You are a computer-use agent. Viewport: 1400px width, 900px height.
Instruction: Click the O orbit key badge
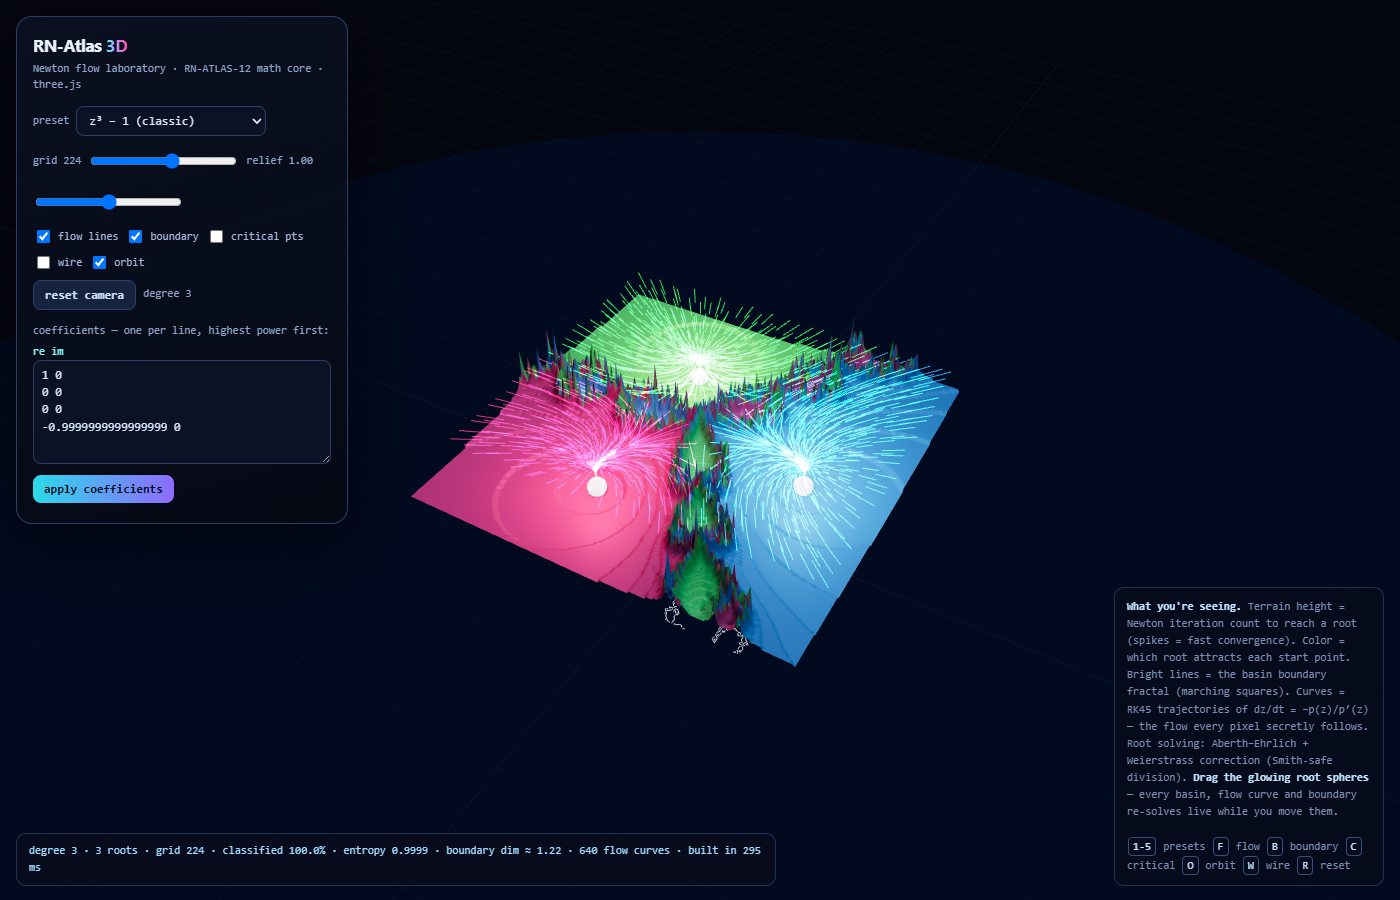[x=1190, y=866]
